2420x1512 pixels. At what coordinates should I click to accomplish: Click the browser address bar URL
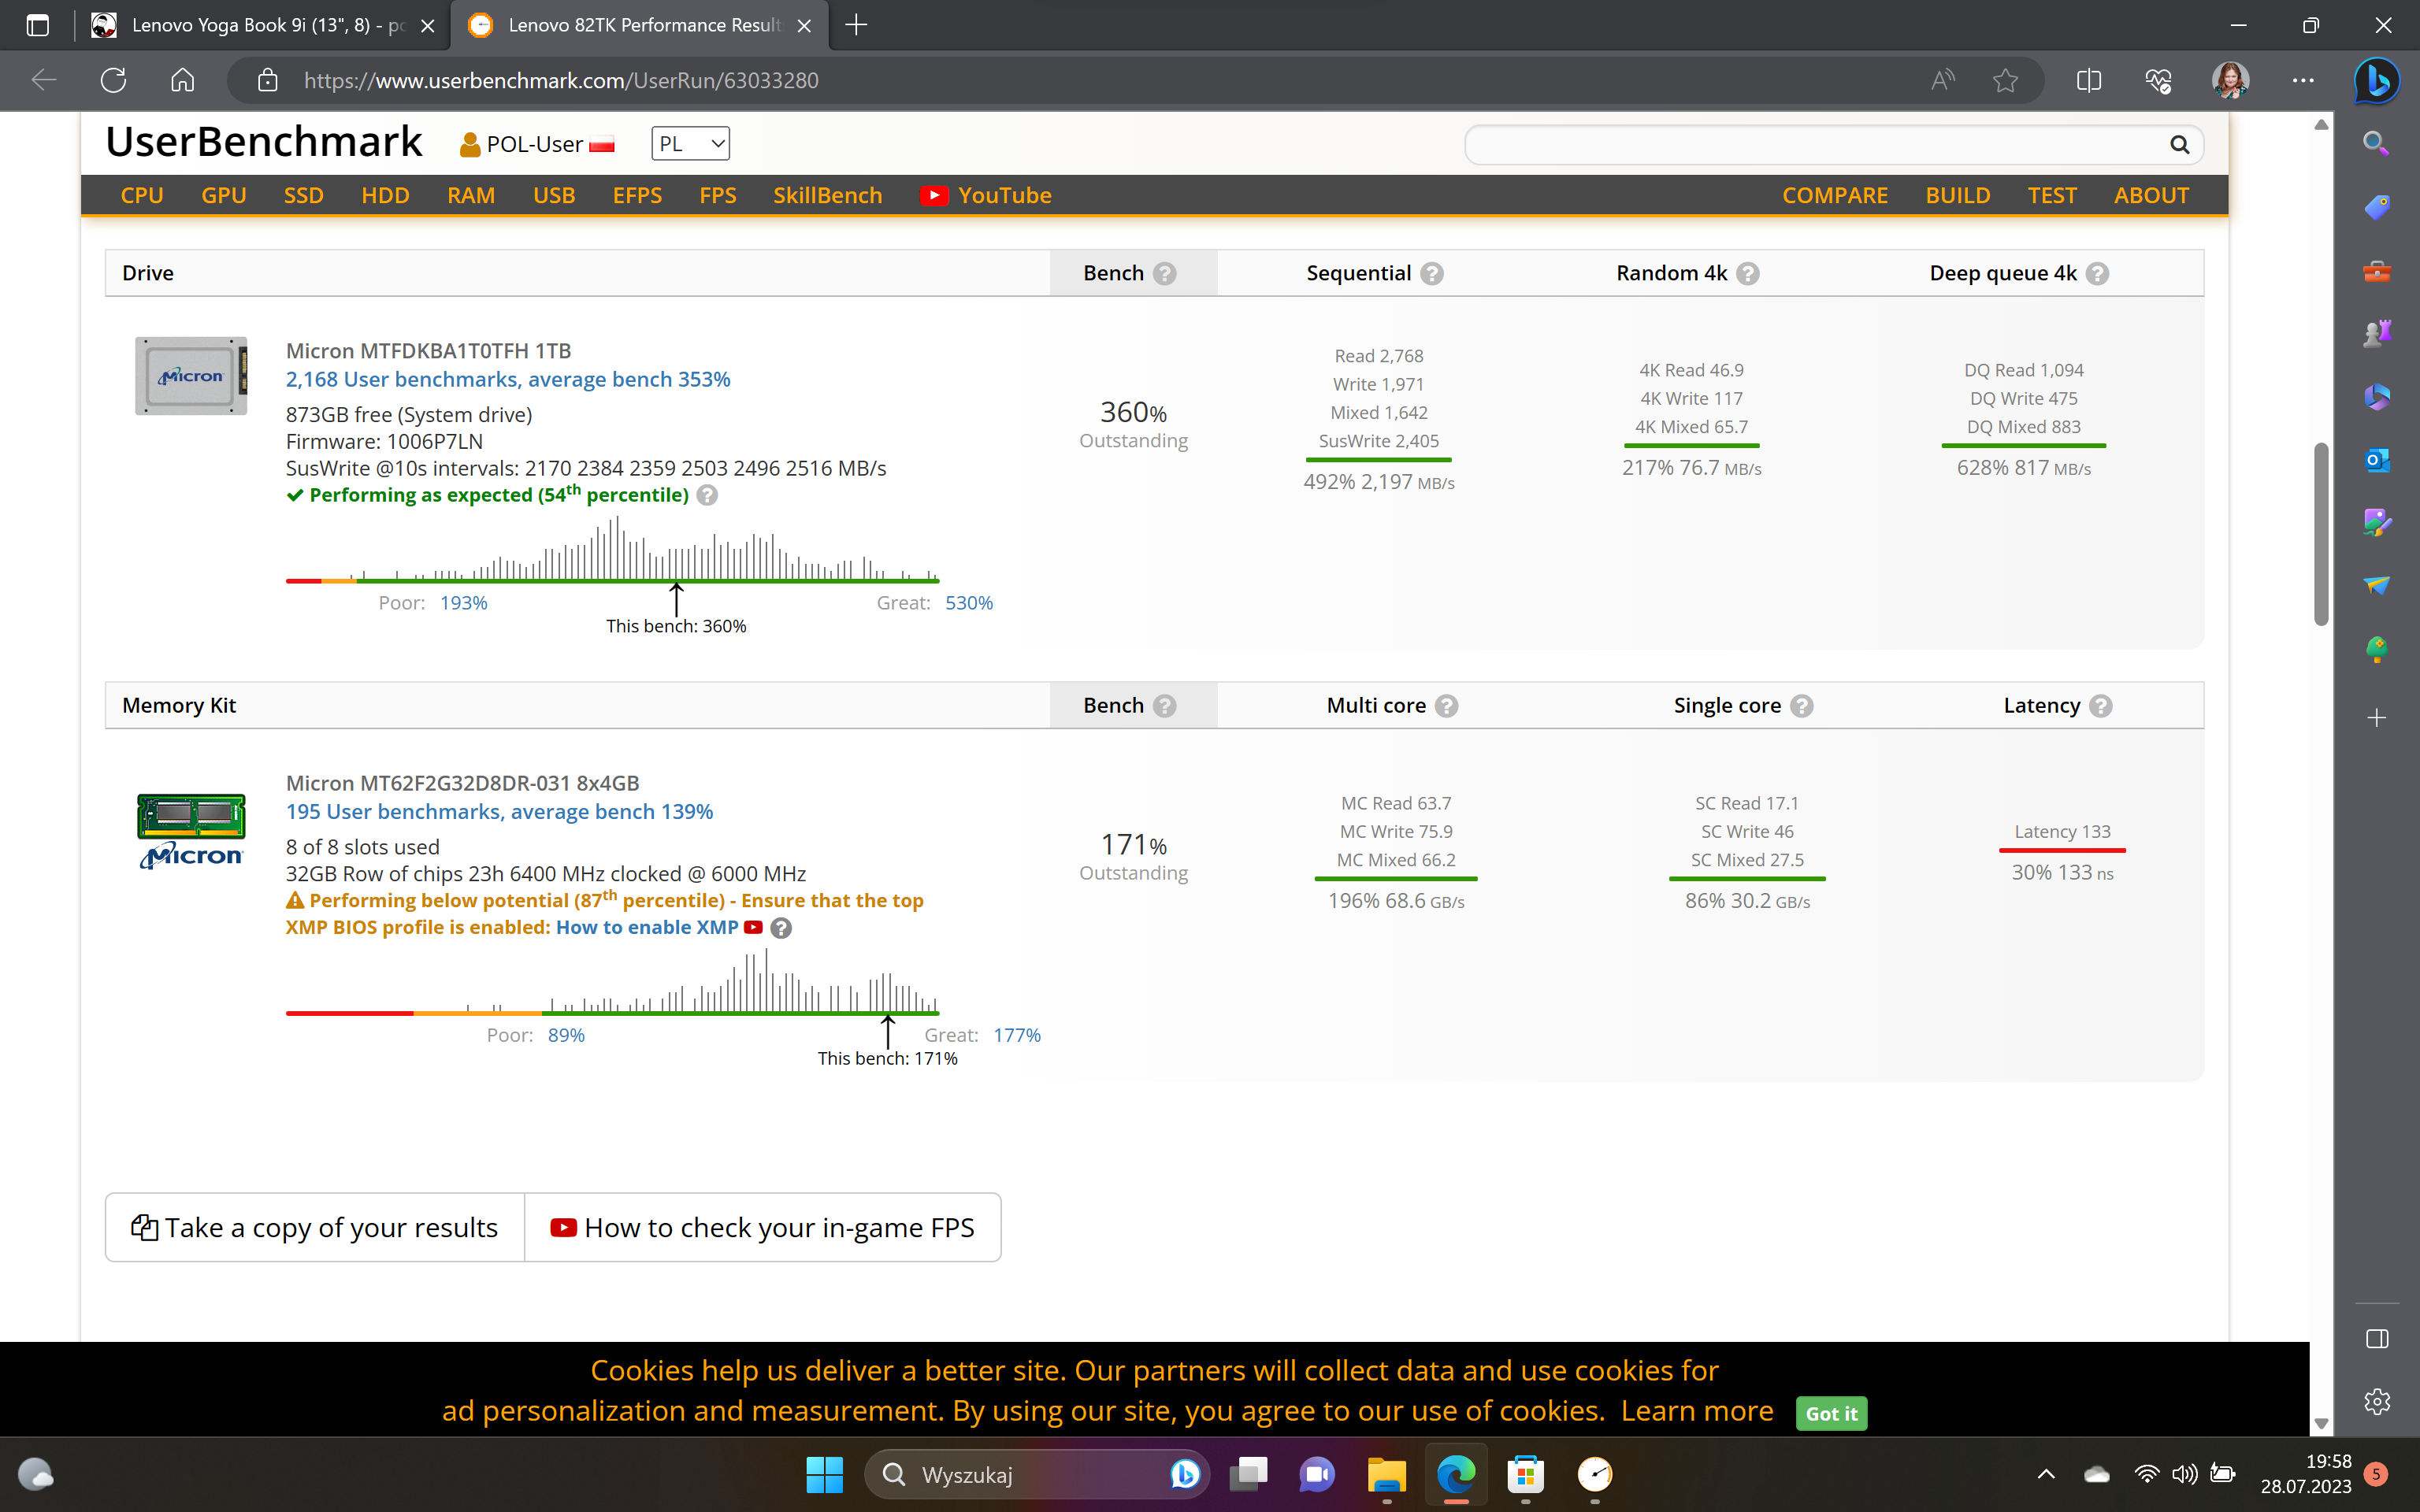[x=561, y=80]
